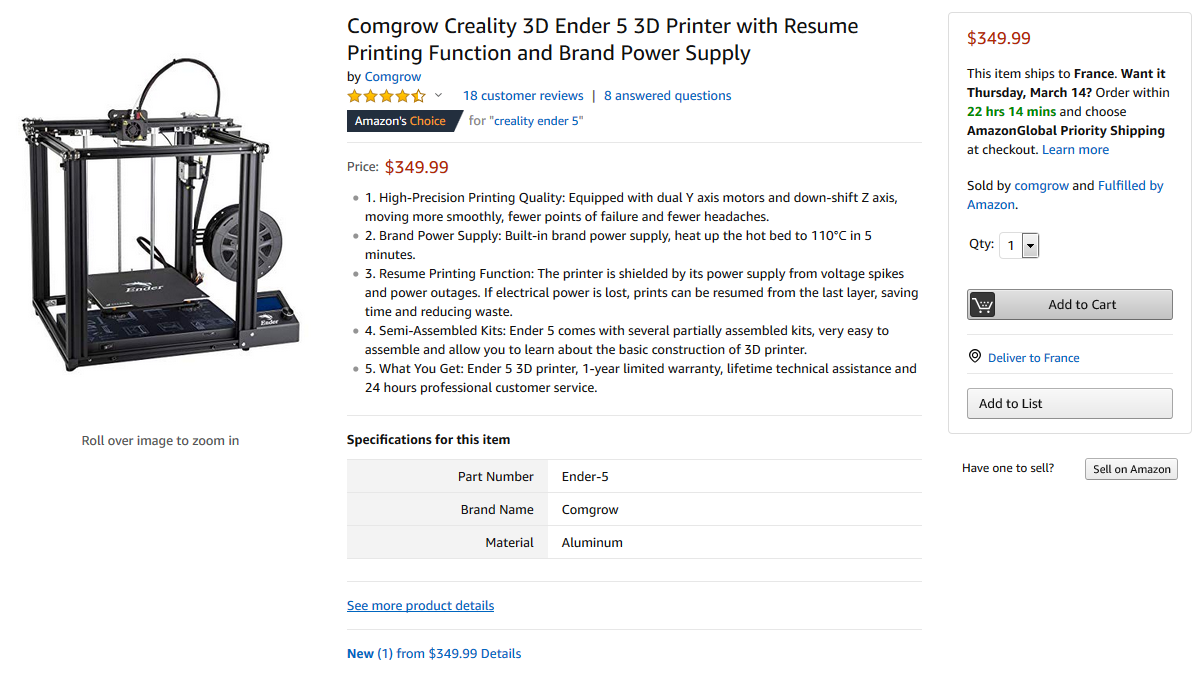
Task: Open the comgrow seller link
Action: (x=1041, y=186)
